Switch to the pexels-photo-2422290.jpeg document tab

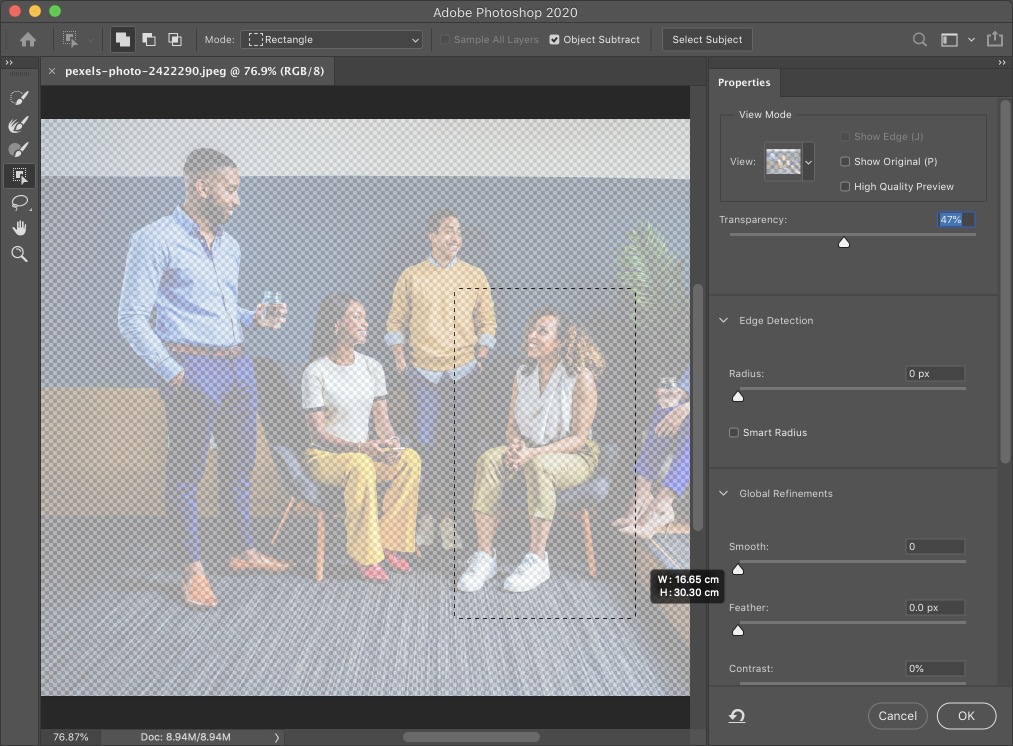(x=194, y=71)
